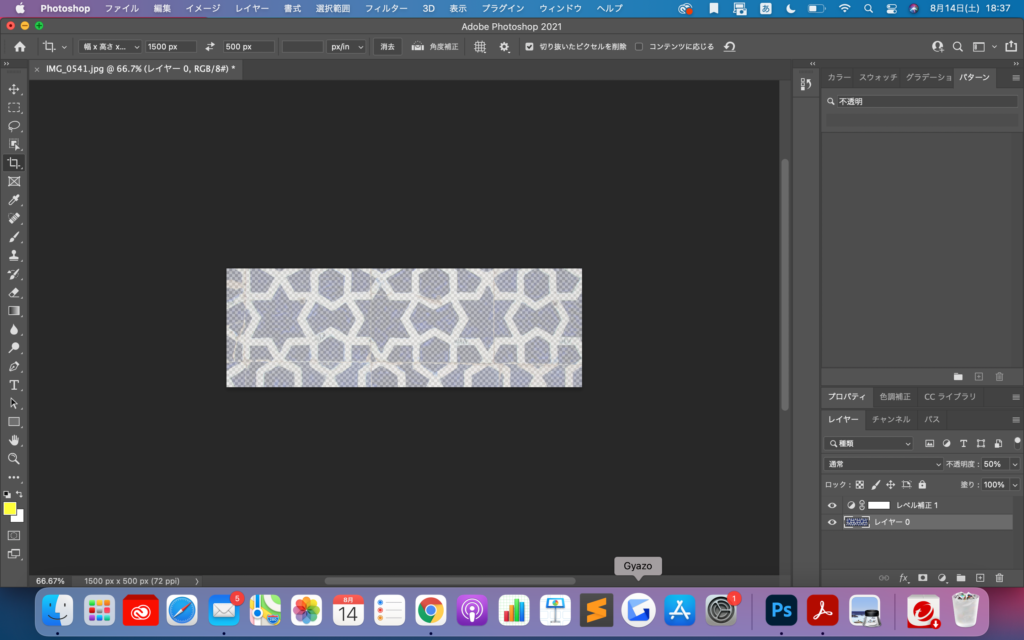Select the Eyedropper tool
This screenshot has width=1024, height=640.
pyautogui.click(x=14, y=200)
